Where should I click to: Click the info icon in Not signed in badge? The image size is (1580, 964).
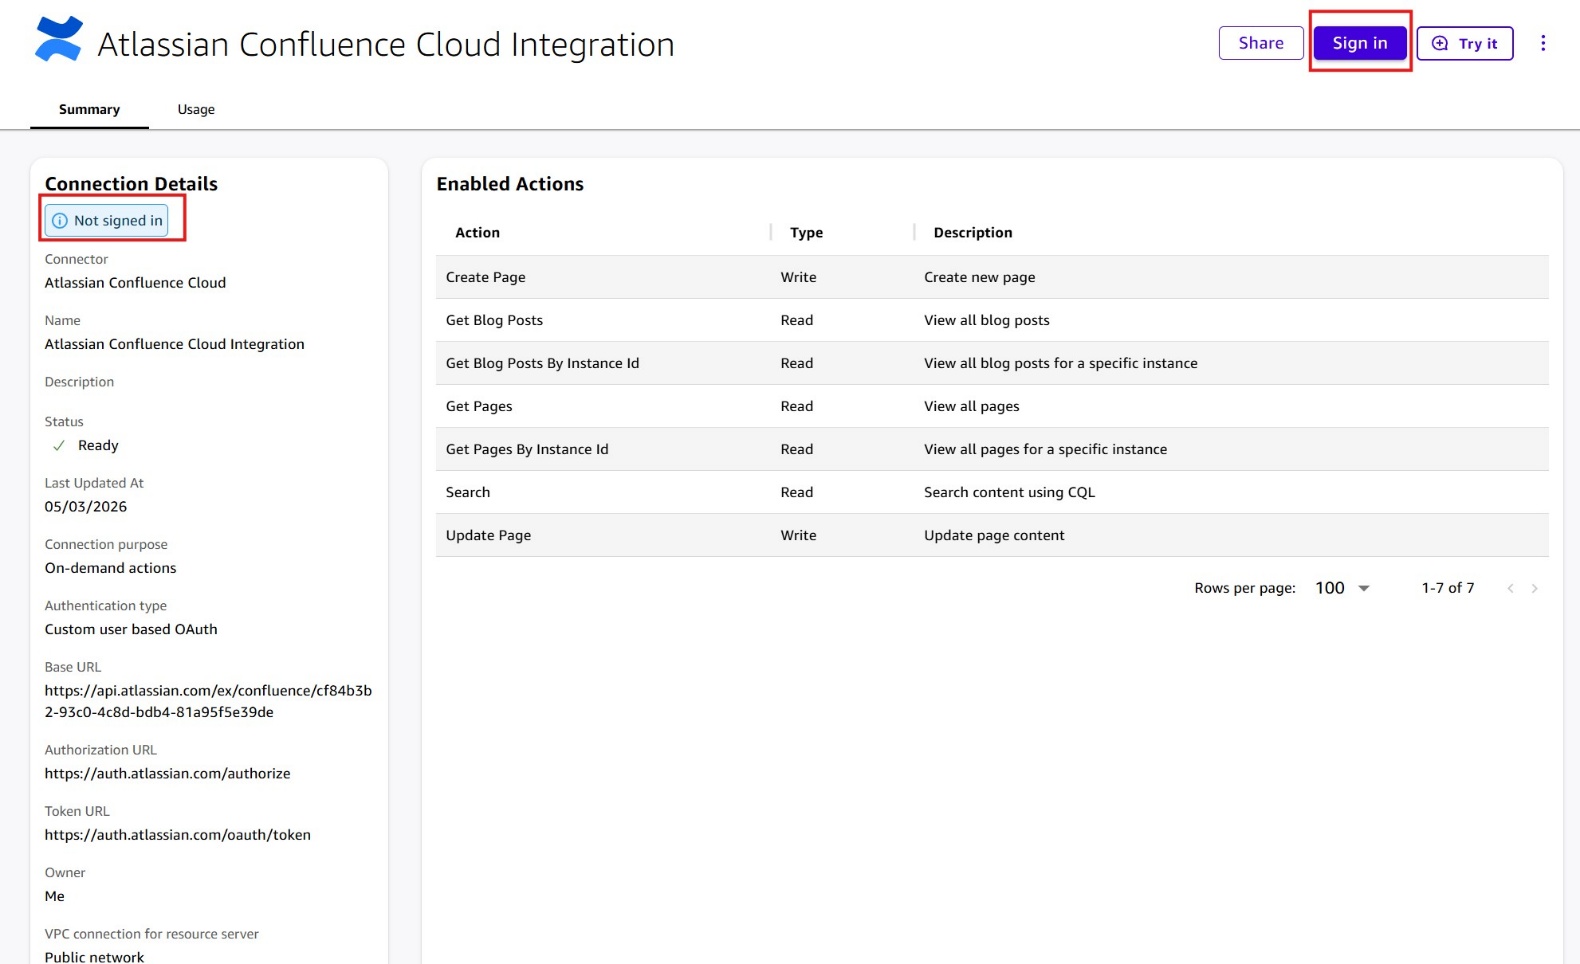(x=60, y=221)
